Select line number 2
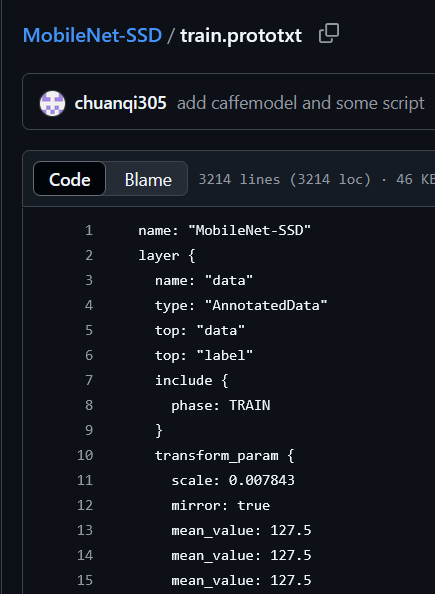The height and width of the screenshot is (594, 435). point(89,255)
